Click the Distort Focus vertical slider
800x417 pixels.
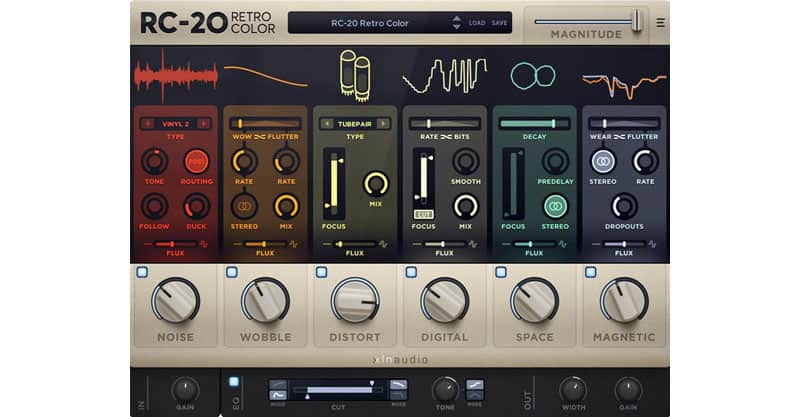click(x=334, y=184)
